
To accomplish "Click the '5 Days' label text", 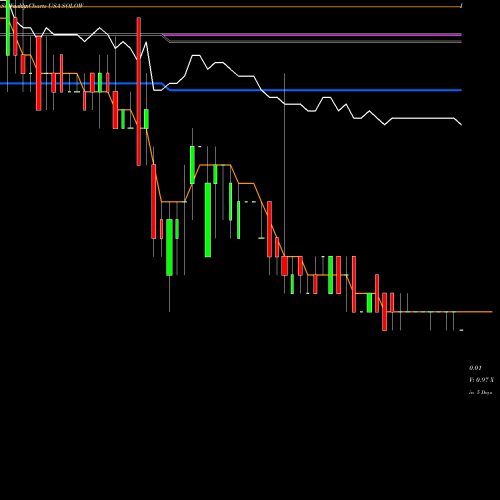I will (x=484, y=392).
